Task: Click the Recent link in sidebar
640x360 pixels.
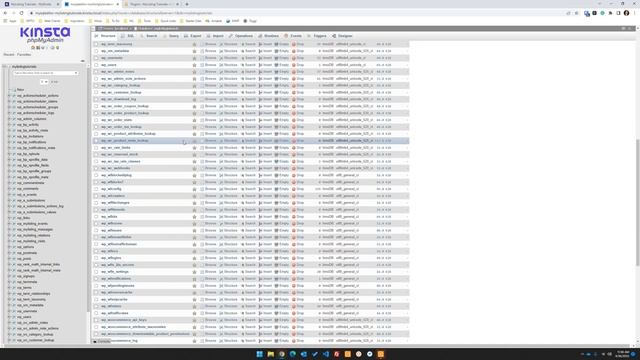Action: (9, 55)
